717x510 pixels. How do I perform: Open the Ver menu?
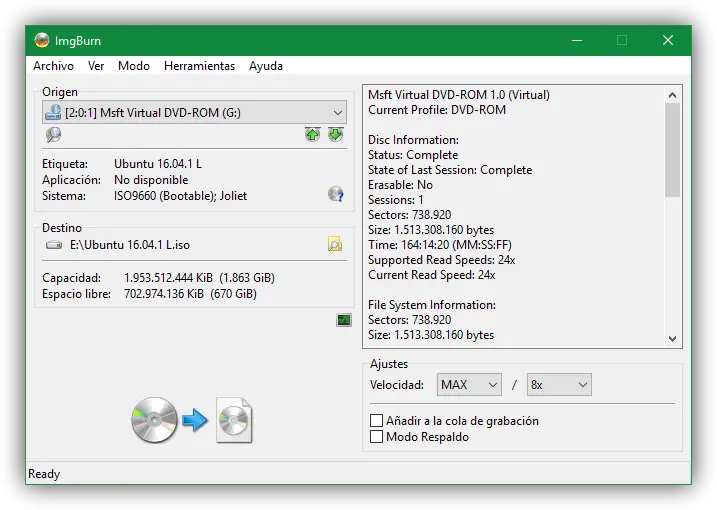coord(96,66)
